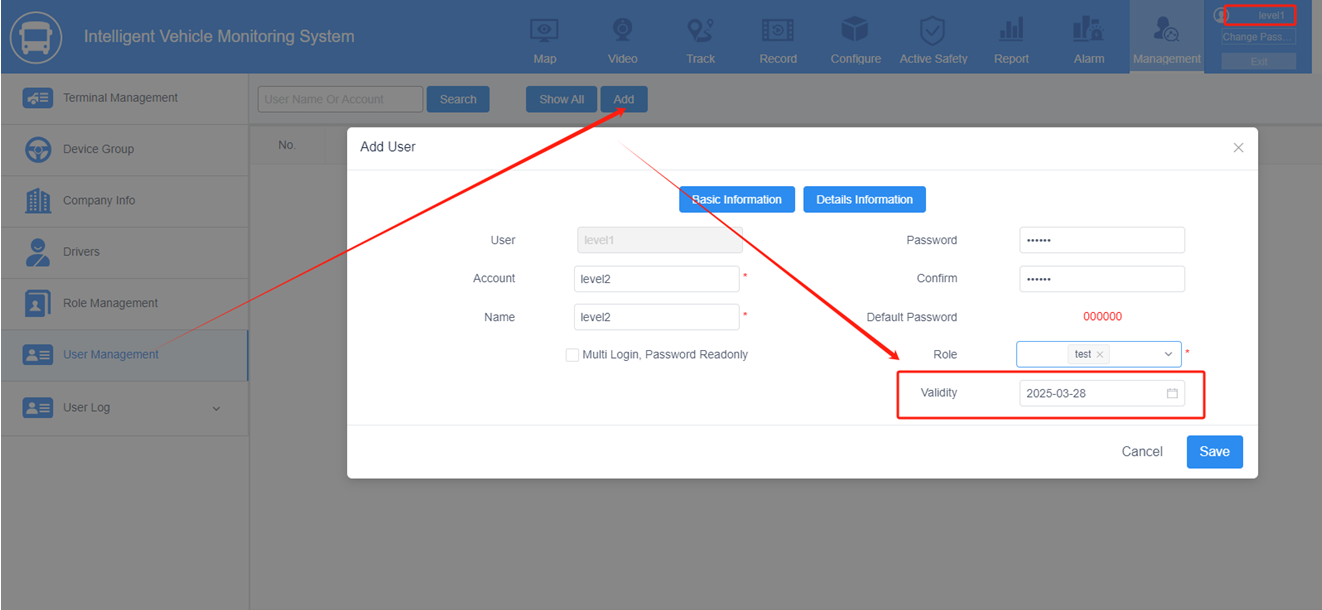Click the Add user button
The image size is (1322, 610).
click(624, 99)
